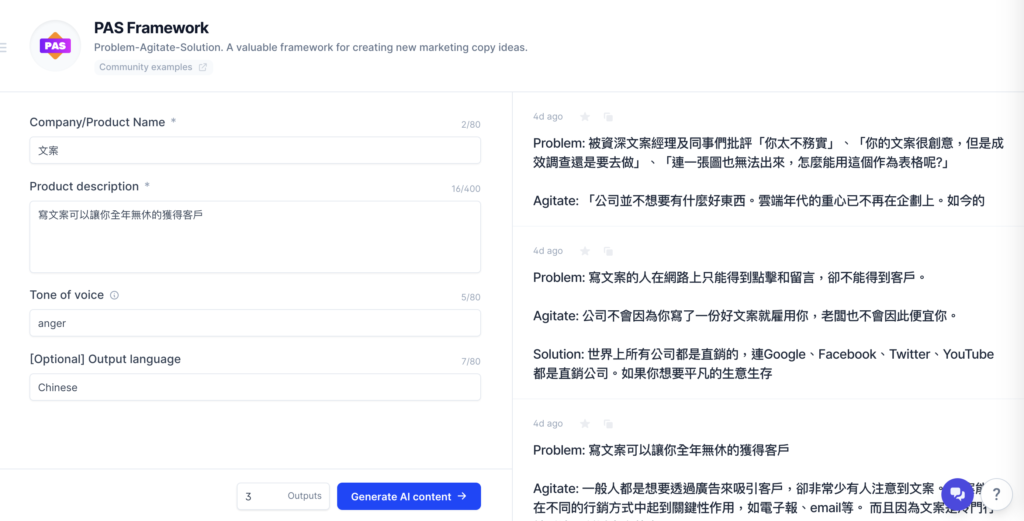Focus the Company/Product Name field

point(255,150)
